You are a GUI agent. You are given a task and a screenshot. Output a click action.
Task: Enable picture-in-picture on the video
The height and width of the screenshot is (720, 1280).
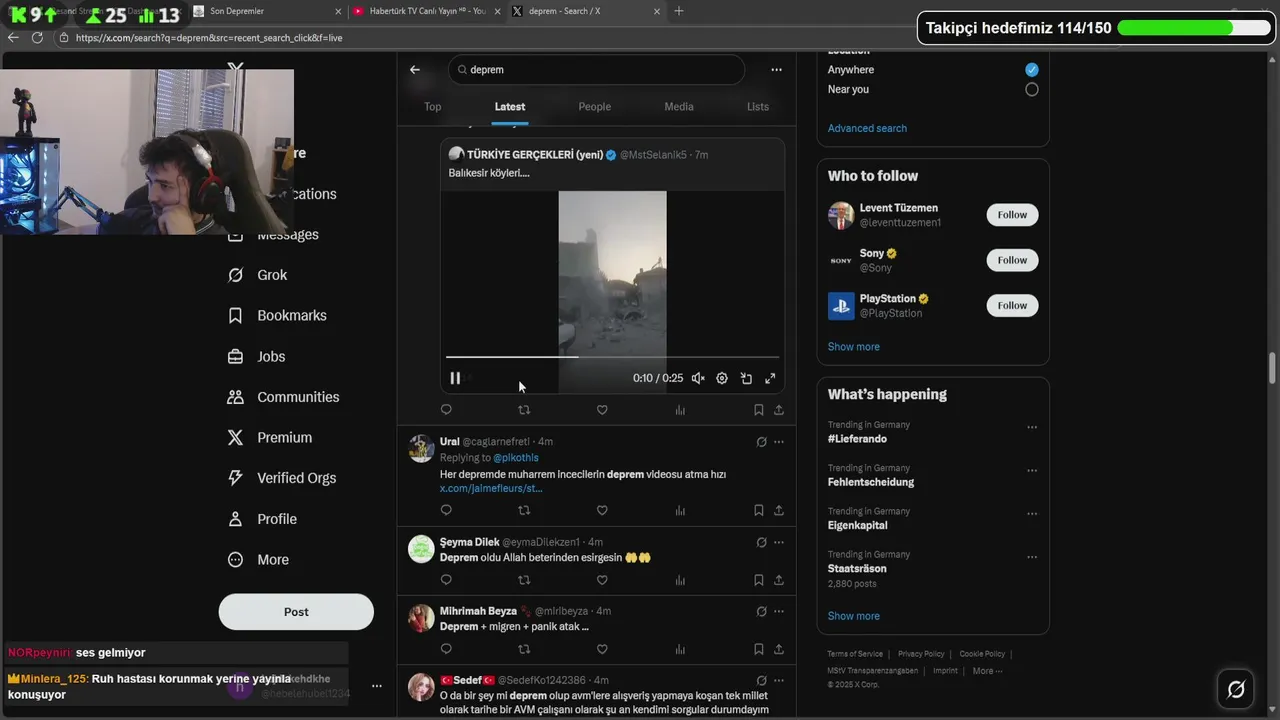(746, 378)
